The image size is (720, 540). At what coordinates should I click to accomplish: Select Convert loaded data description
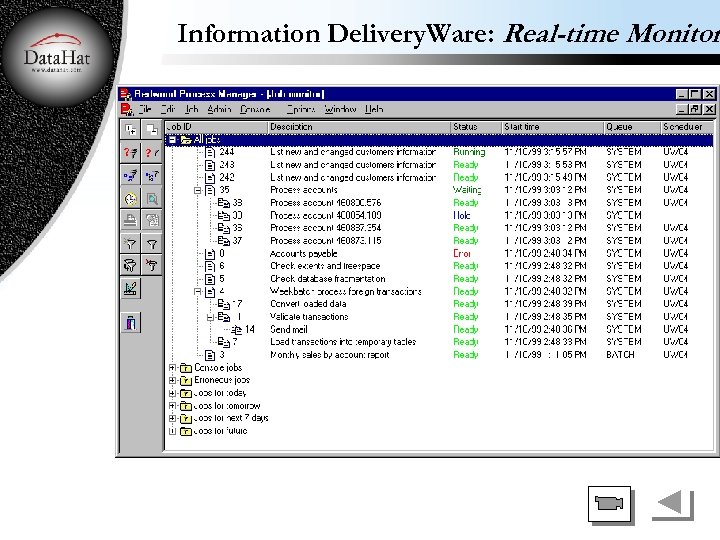(308, 304)
